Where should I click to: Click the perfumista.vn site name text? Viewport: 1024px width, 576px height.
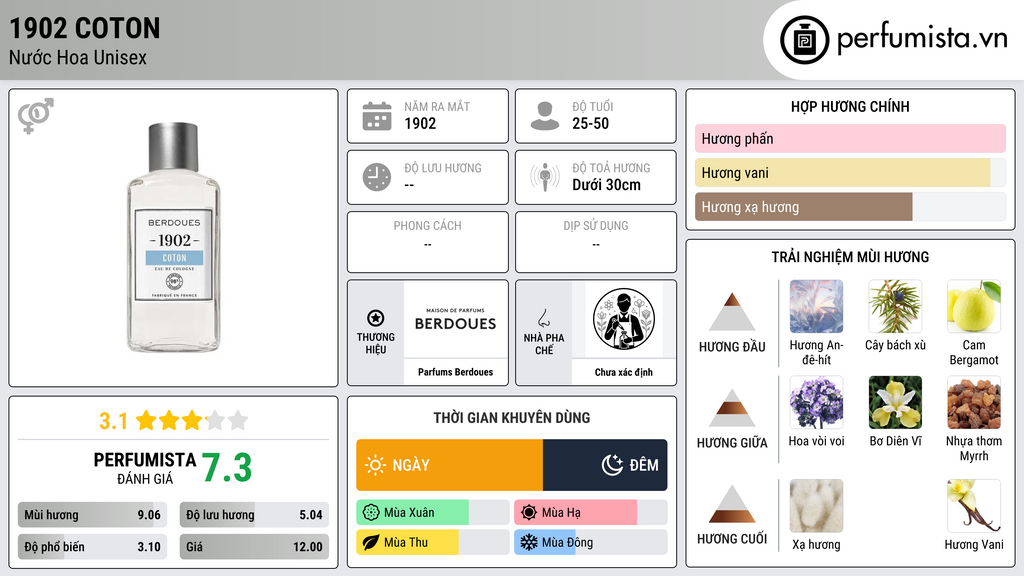(x=922, y=39)
